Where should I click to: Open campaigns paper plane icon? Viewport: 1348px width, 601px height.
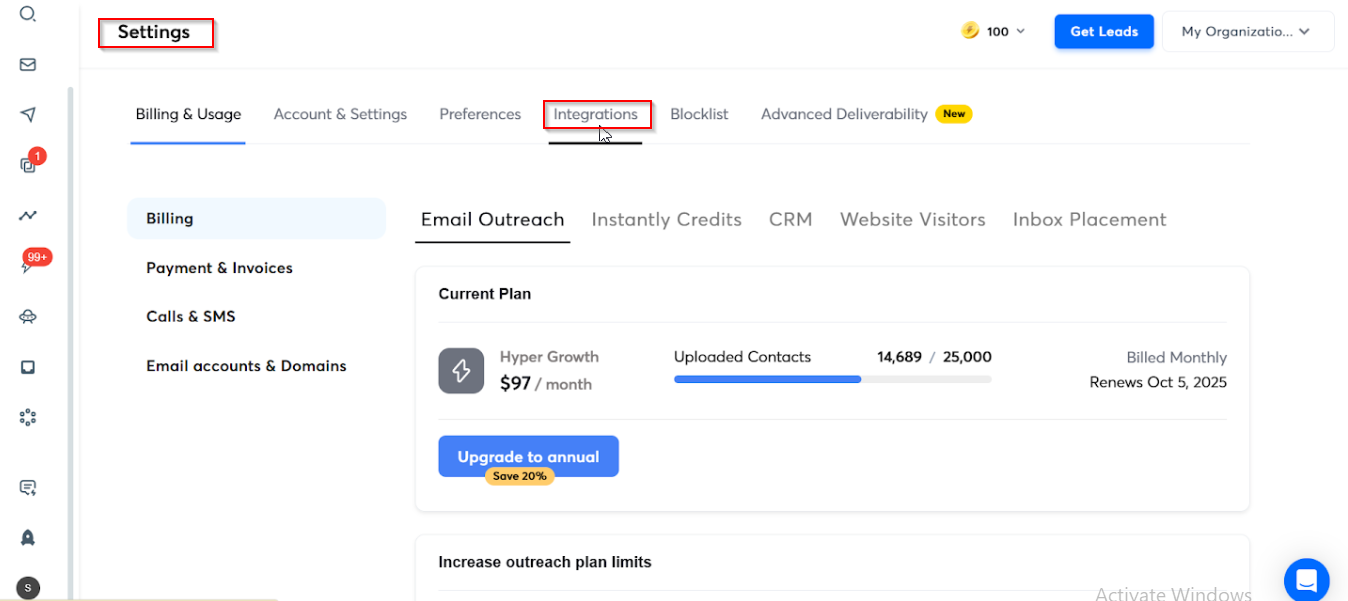[28, 115]
